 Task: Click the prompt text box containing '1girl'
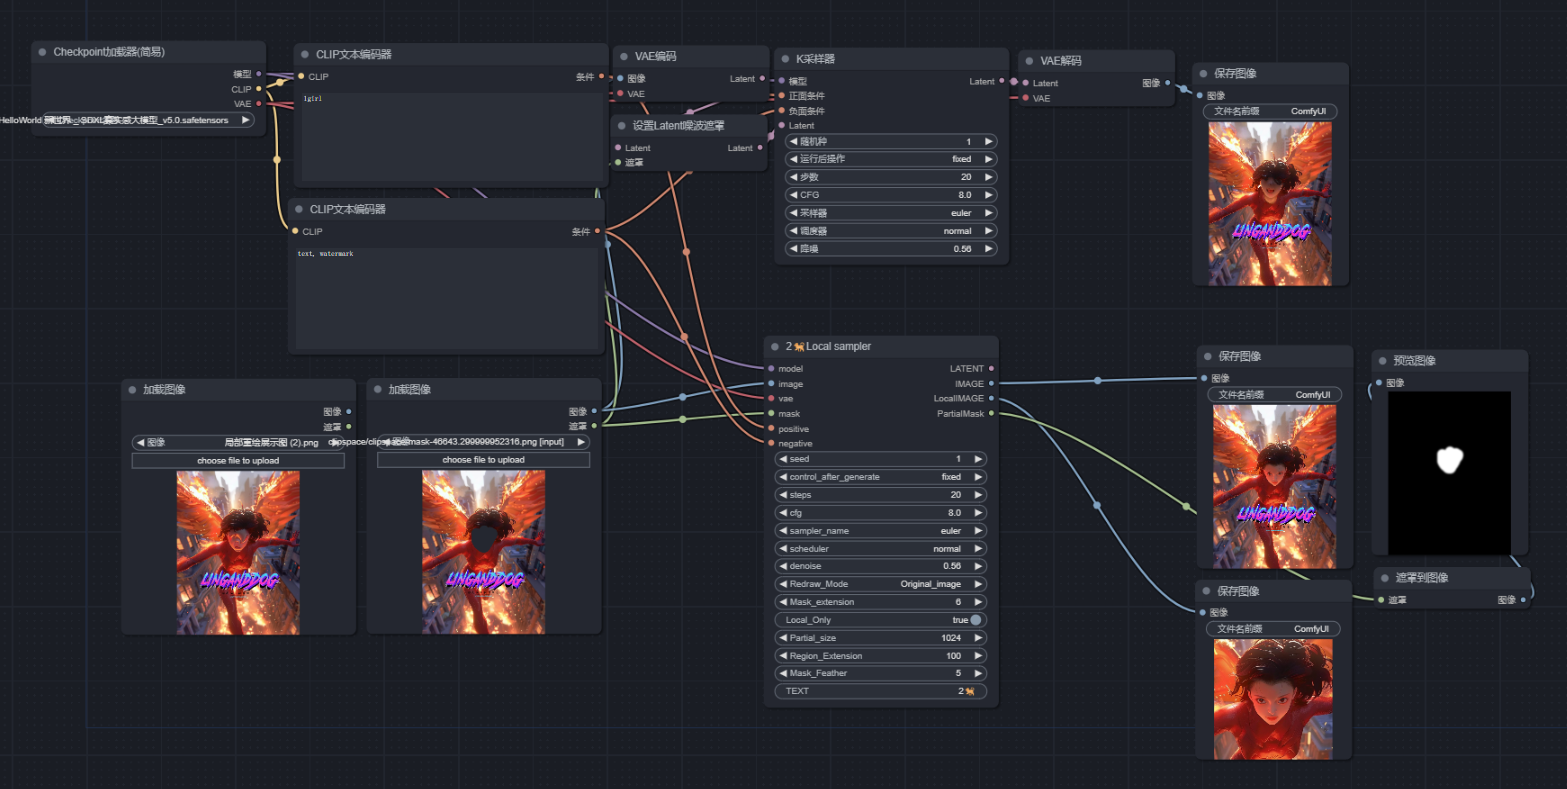451,137
